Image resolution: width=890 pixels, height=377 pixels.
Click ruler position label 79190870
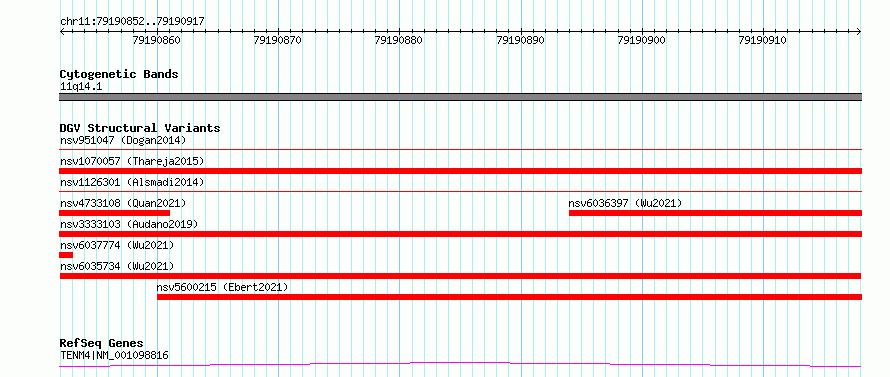[x=278, y=40]
